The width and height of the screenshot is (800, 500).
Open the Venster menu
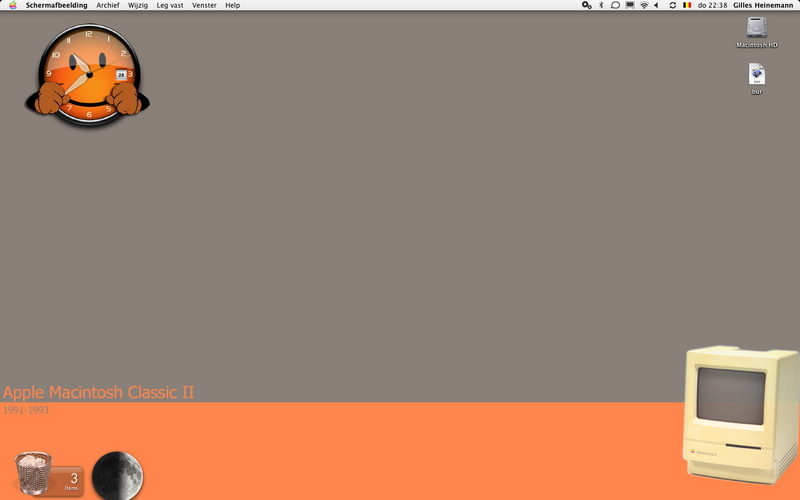[204, 5]
